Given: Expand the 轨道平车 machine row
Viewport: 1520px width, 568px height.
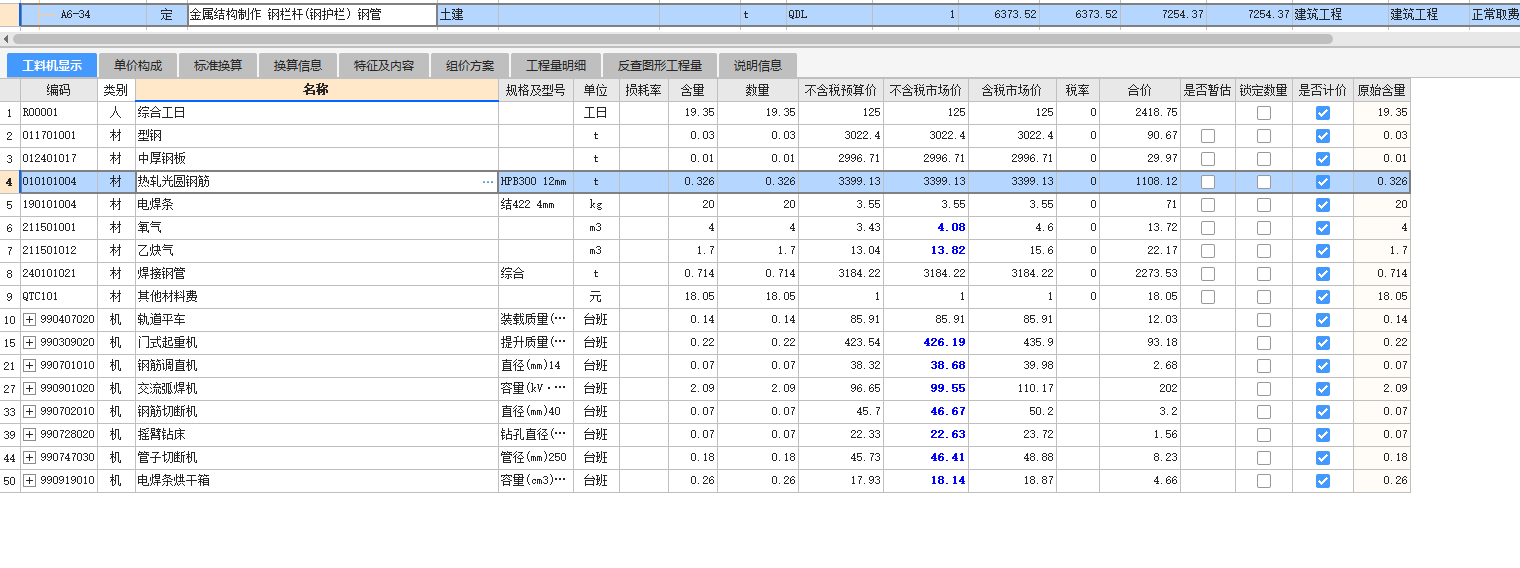Looking at the screenshot, I should point(29,320).
